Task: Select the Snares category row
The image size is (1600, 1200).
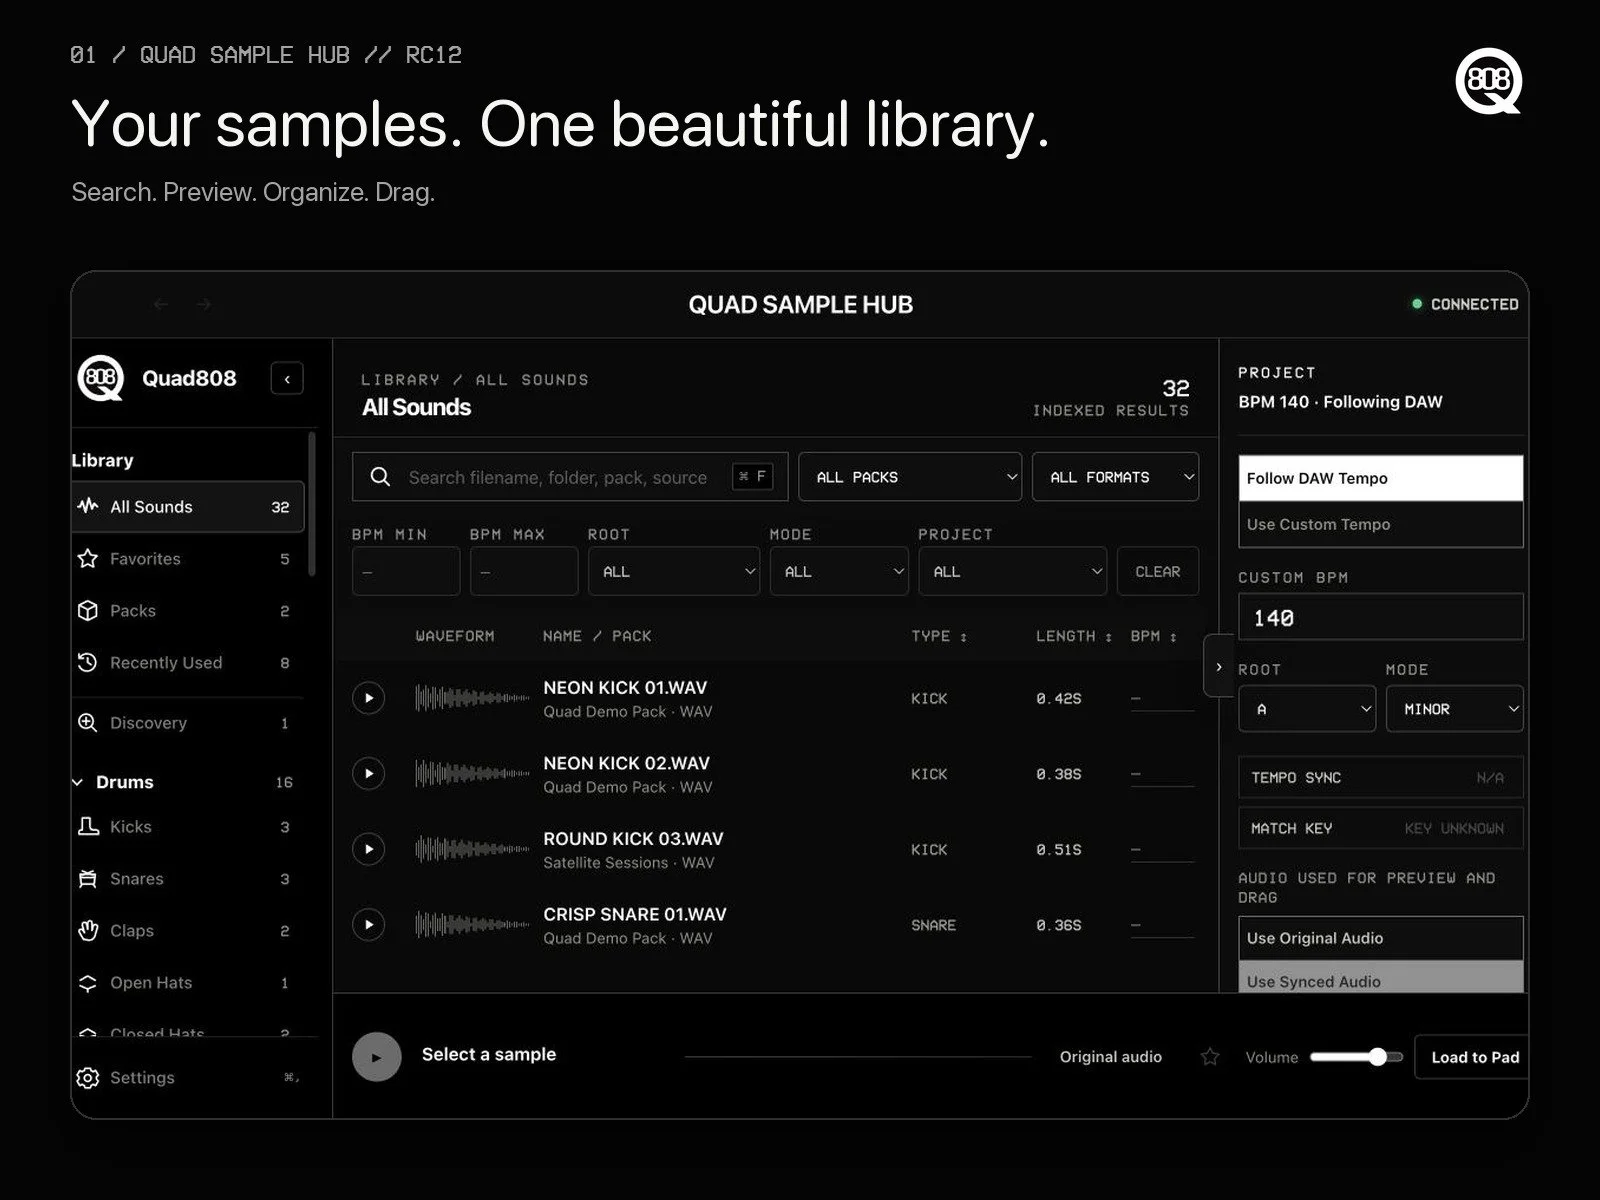Action: [188, 878]
